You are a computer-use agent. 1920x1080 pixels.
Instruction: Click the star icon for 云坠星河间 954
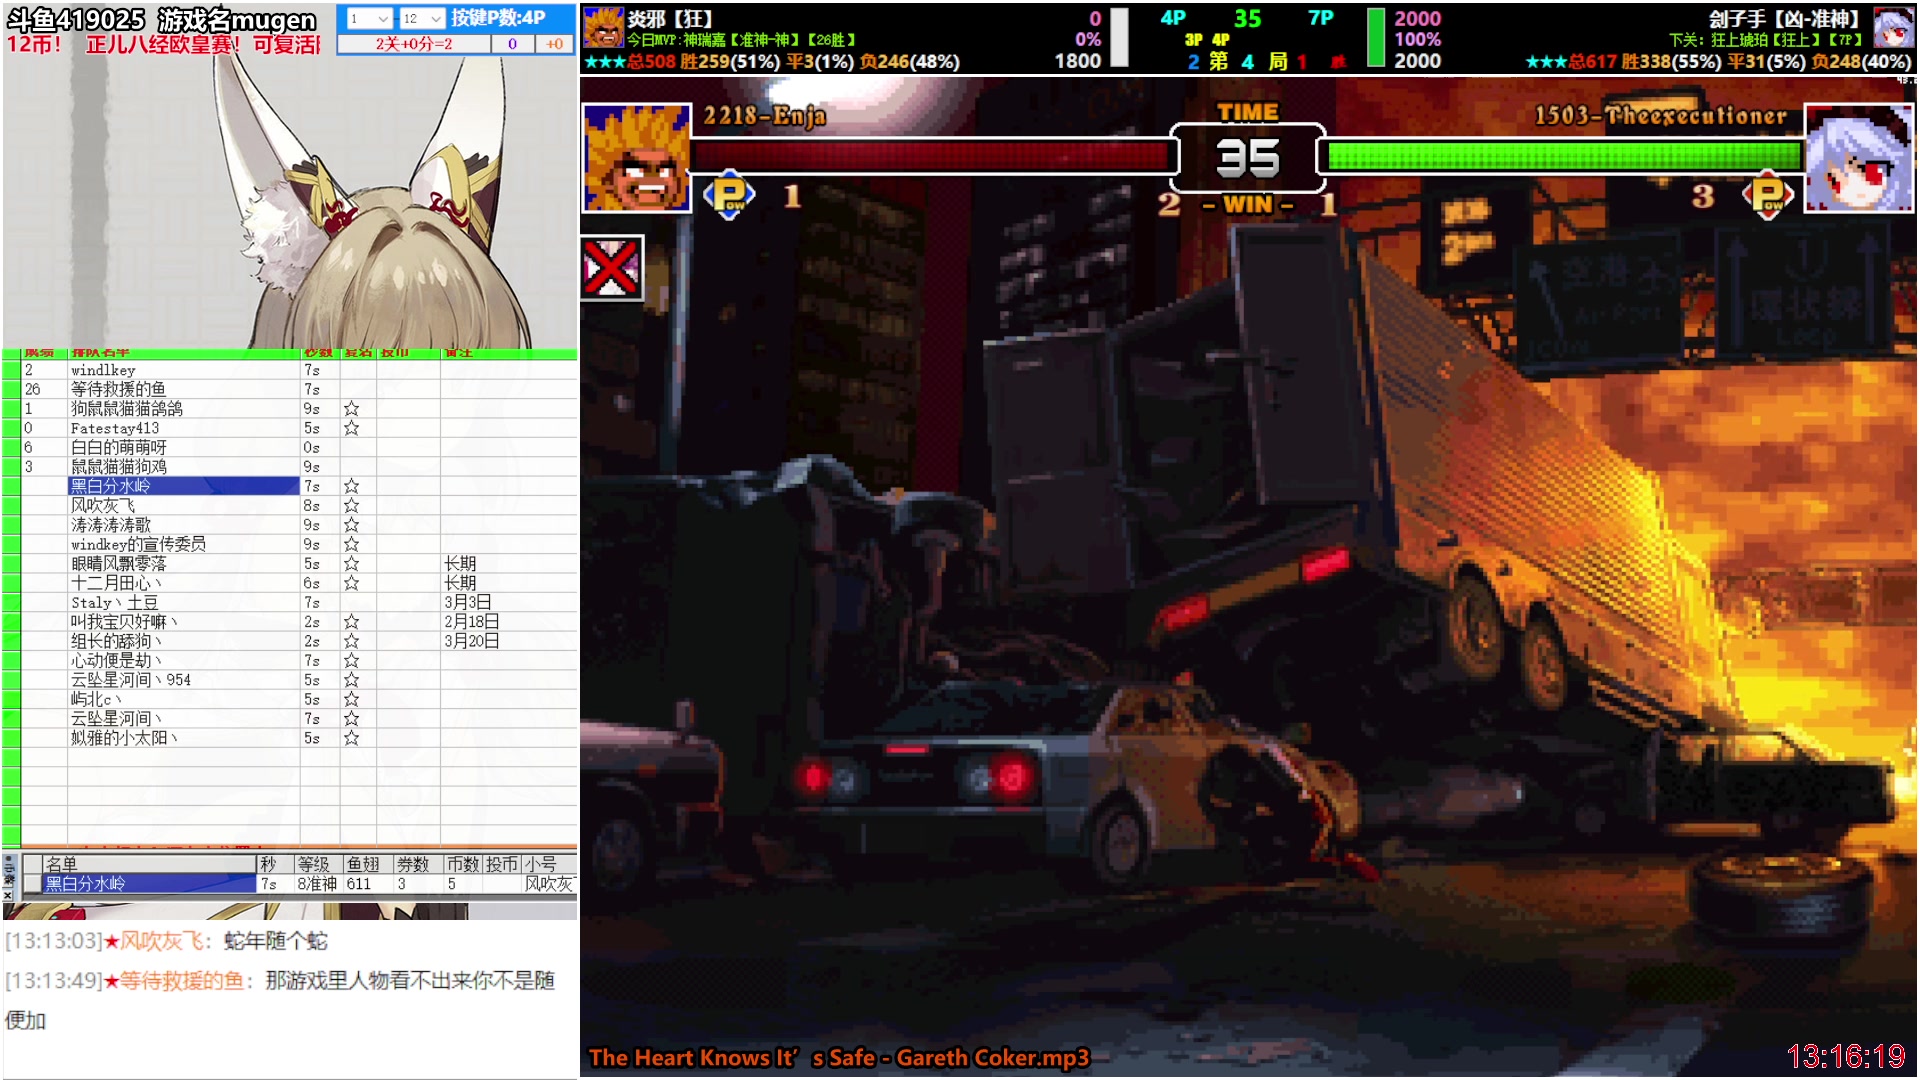(351, 680)
